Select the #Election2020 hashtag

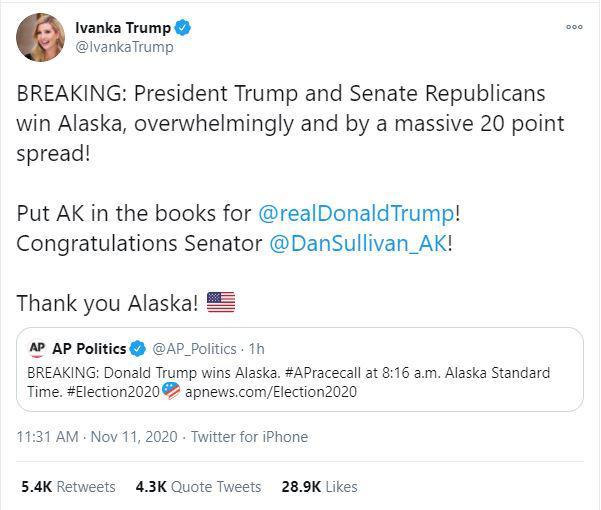[x=115, y=392]
